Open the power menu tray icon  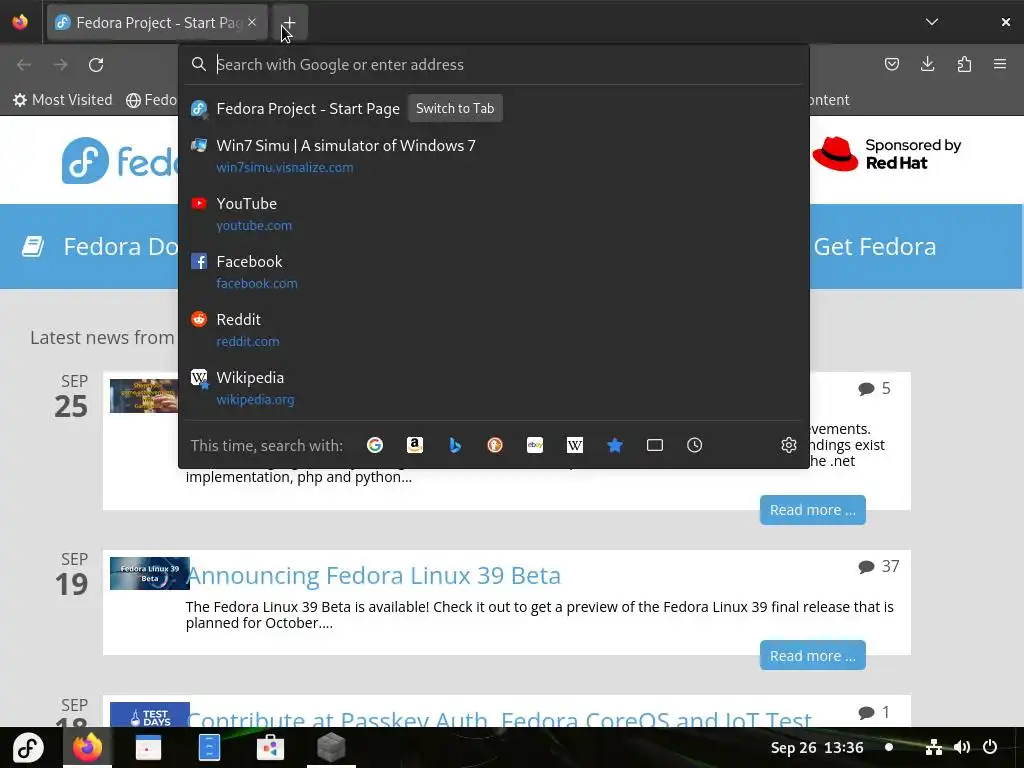(990, 747)
